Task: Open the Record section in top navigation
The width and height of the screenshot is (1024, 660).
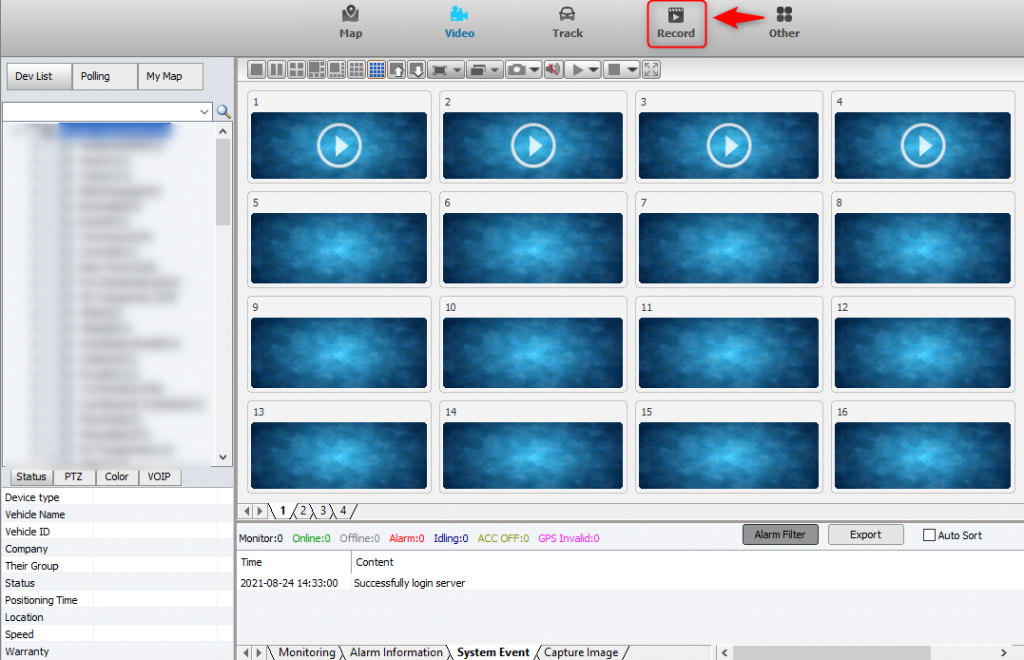Action: pyautogui.click(x=676, y=23)
